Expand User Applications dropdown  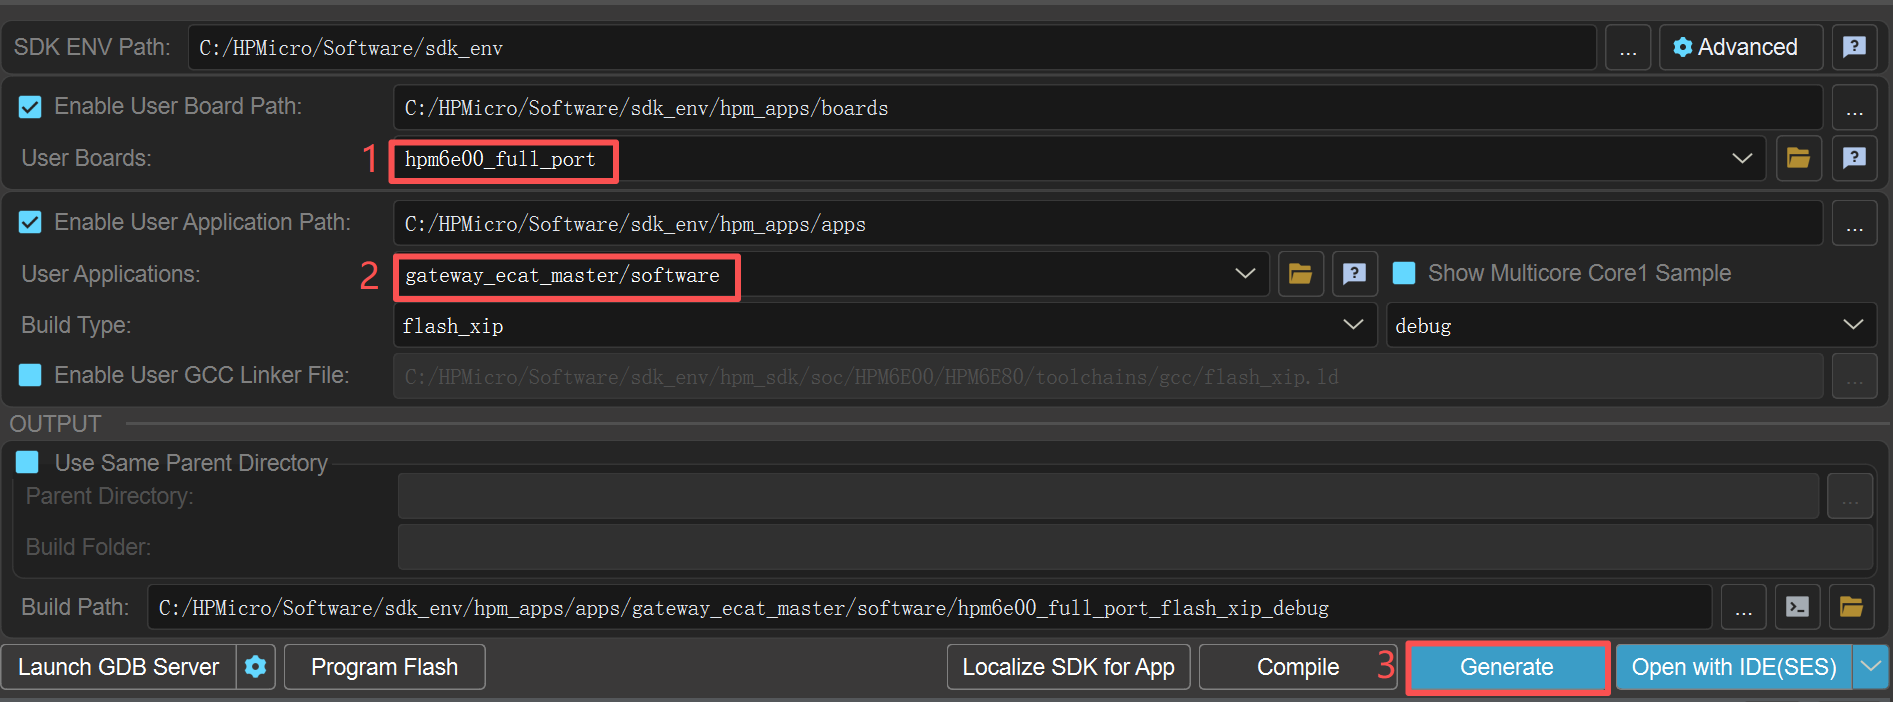1245,274
